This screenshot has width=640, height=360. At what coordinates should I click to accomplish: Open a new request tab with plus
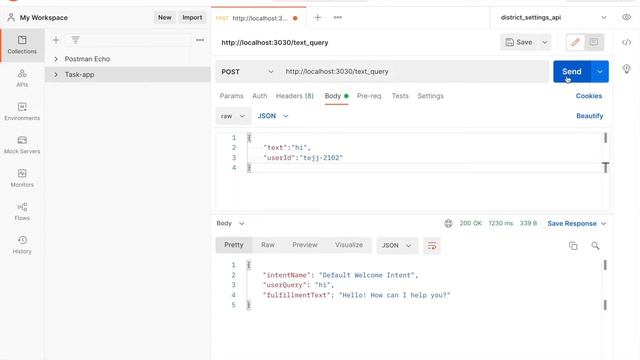coord(318,18)
